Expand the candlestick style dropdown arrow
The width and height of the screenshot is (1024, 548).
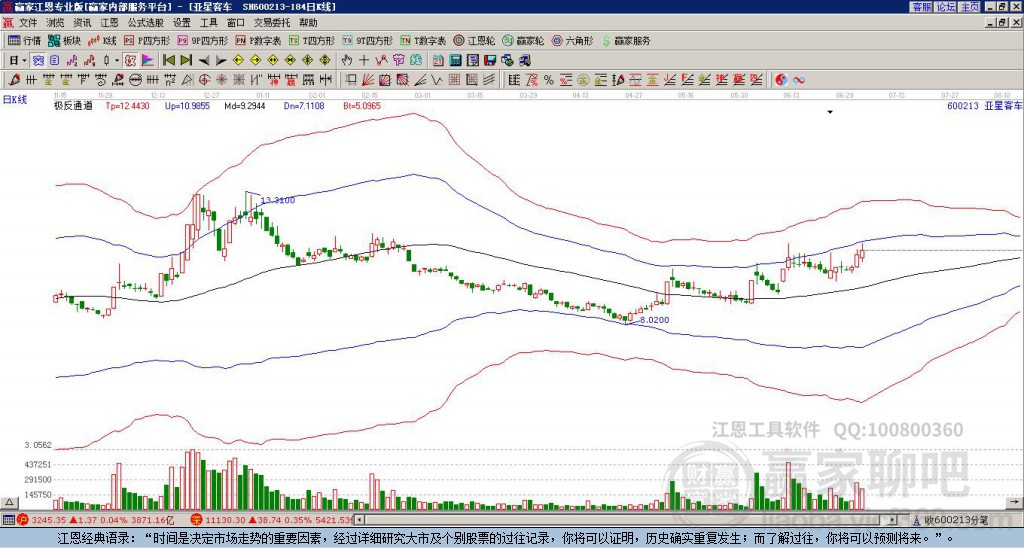pos(117,60)
